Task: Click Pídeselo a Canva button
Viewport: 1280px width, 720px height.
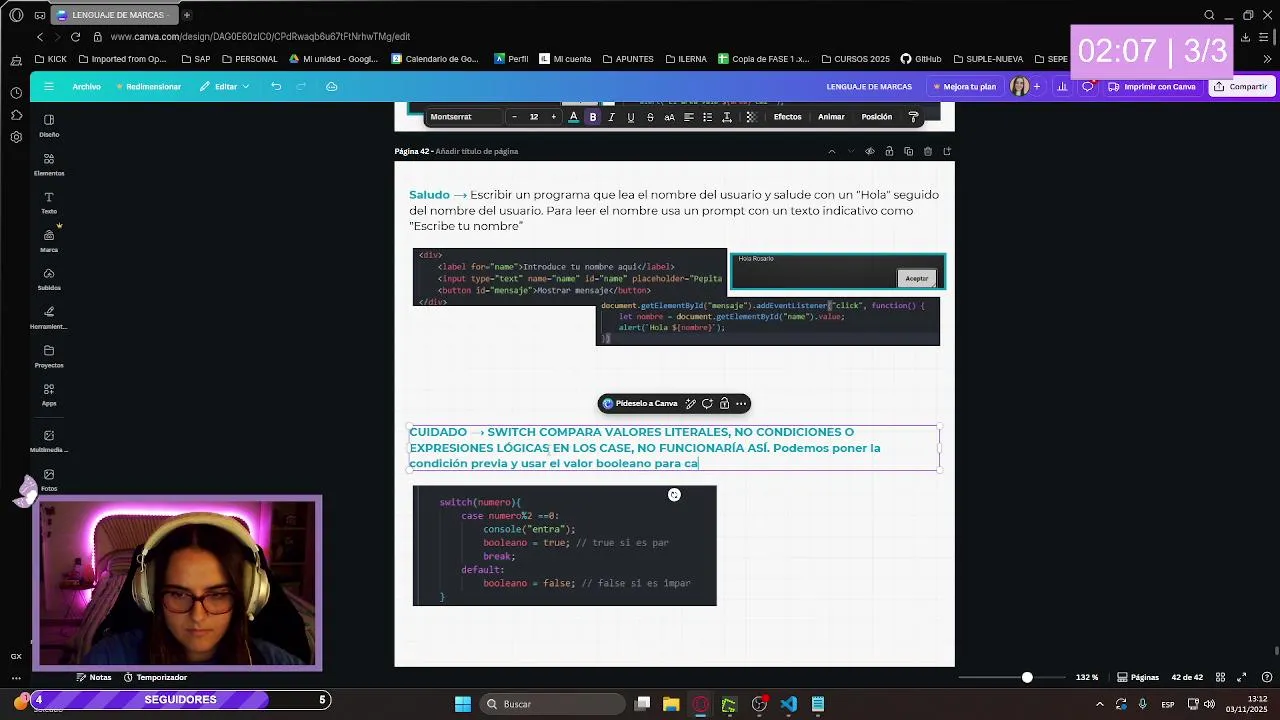Action: [x=640, y=404]
